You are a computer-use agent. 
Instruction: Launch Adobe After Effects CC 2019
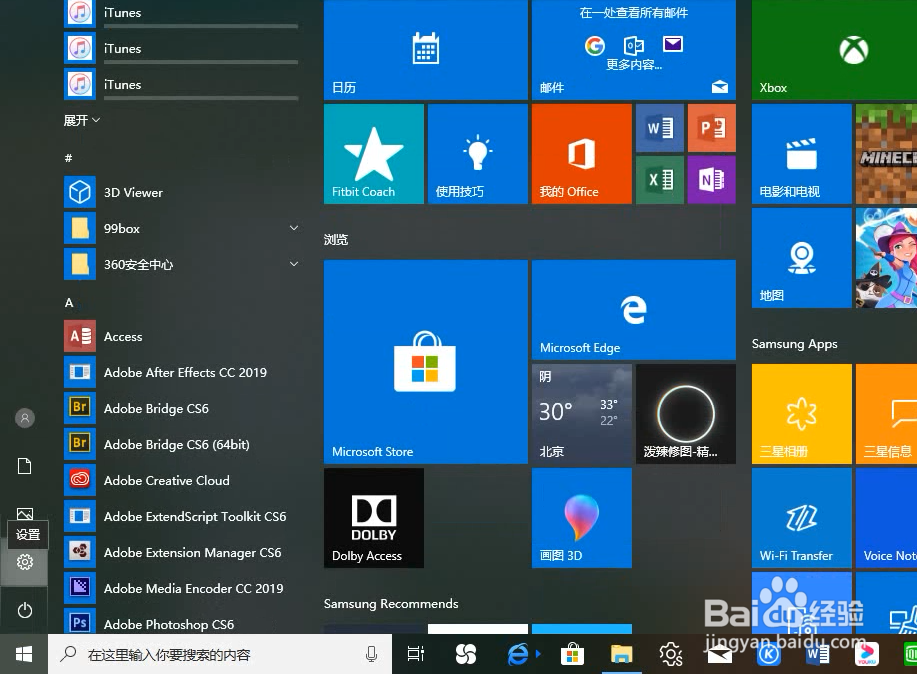tap(182, 373)
